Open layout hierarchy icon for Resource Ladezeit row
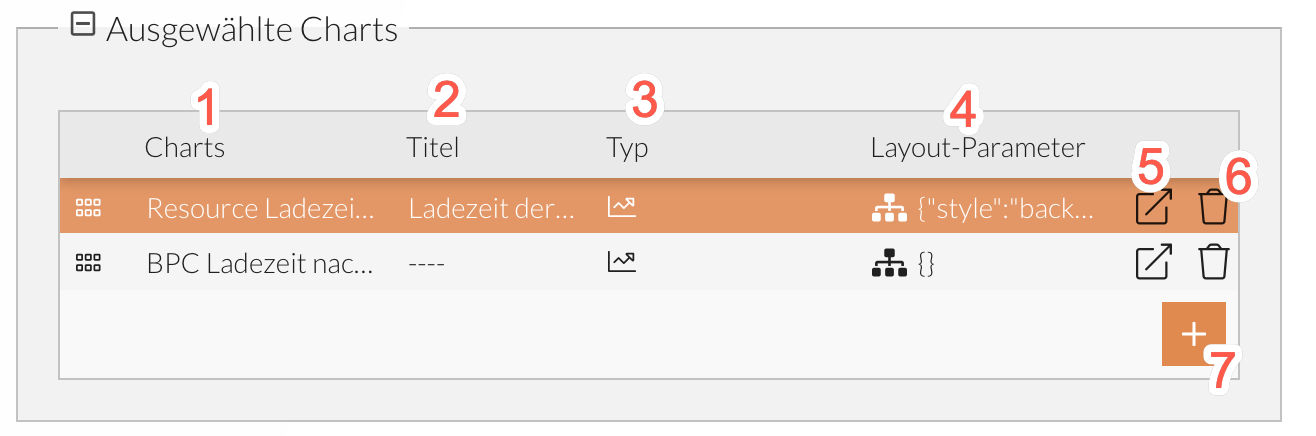The image size is (1316, 436). pos(888,208)
